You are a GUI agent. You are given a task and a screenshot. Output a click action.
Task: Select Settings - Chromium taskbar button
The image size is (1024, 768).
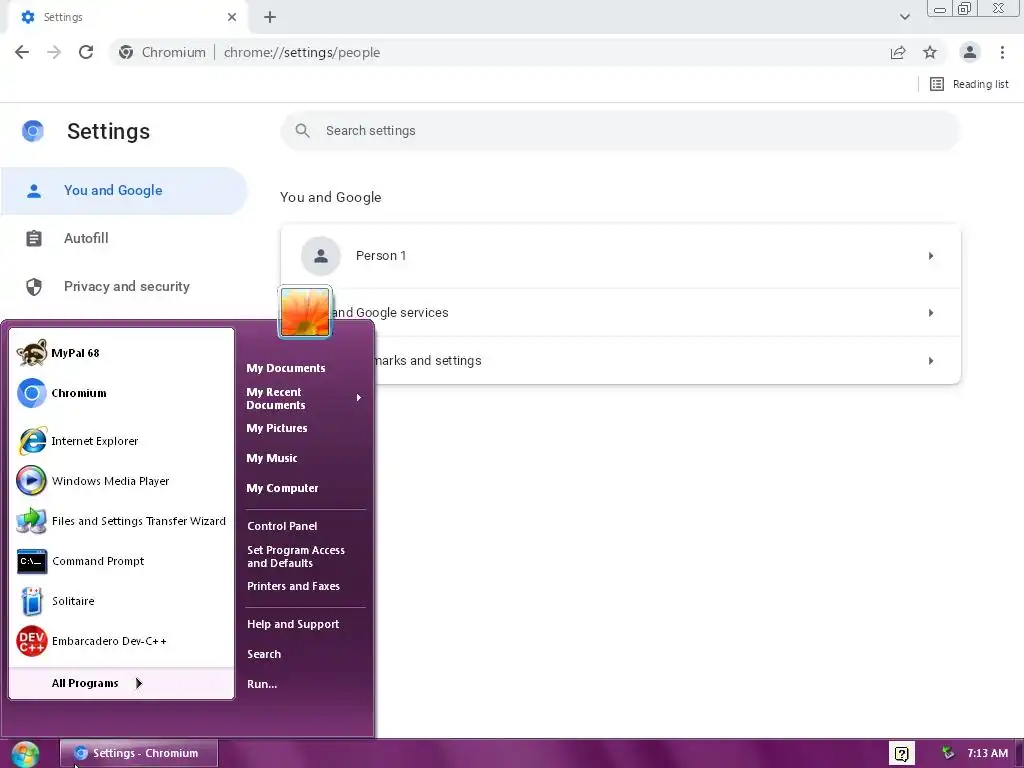pos(138,754)
